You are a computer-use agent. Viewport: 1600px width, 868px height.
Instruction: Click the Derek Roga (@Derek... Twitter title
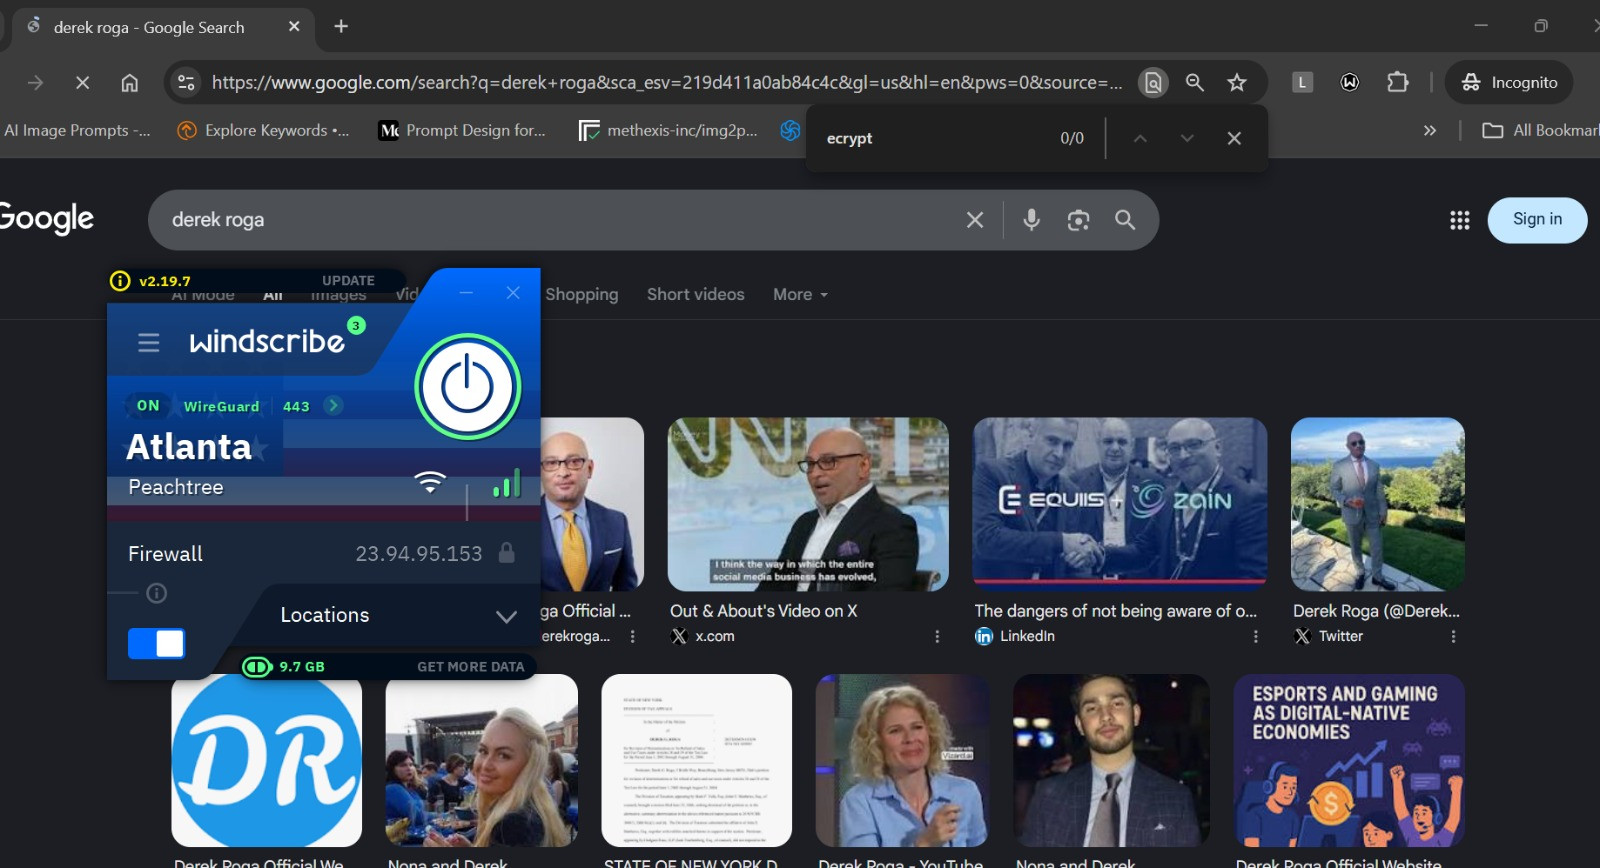(x=1376, y=611)
